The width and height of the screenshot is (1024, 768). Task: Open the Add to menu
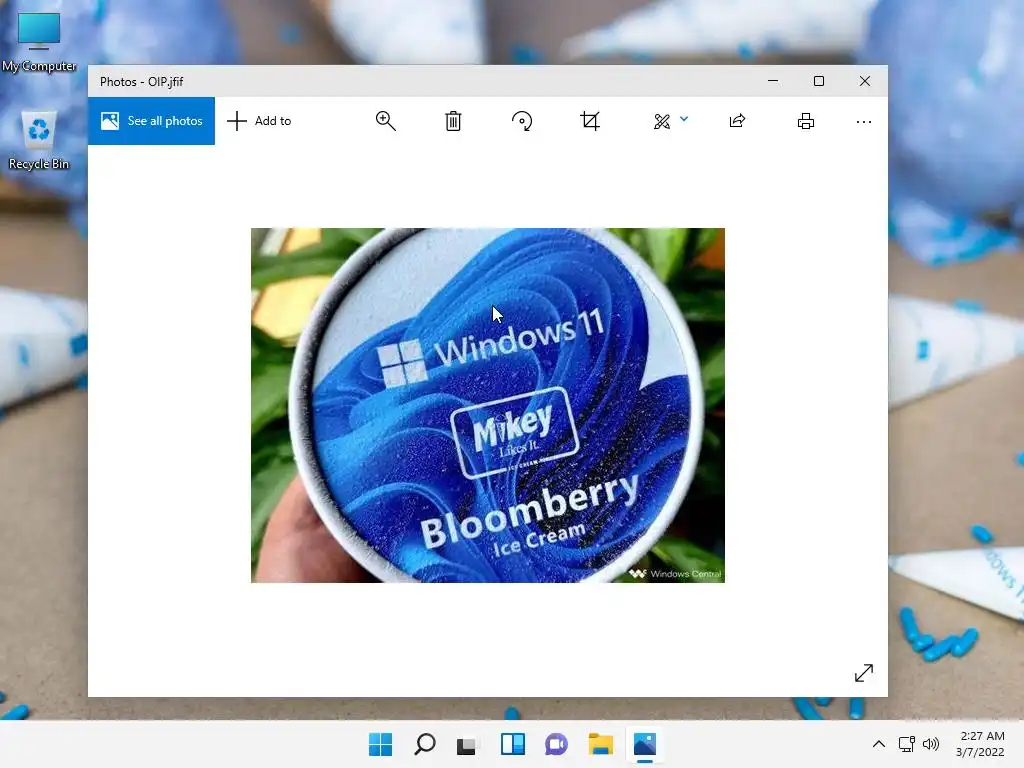point(259,121)
